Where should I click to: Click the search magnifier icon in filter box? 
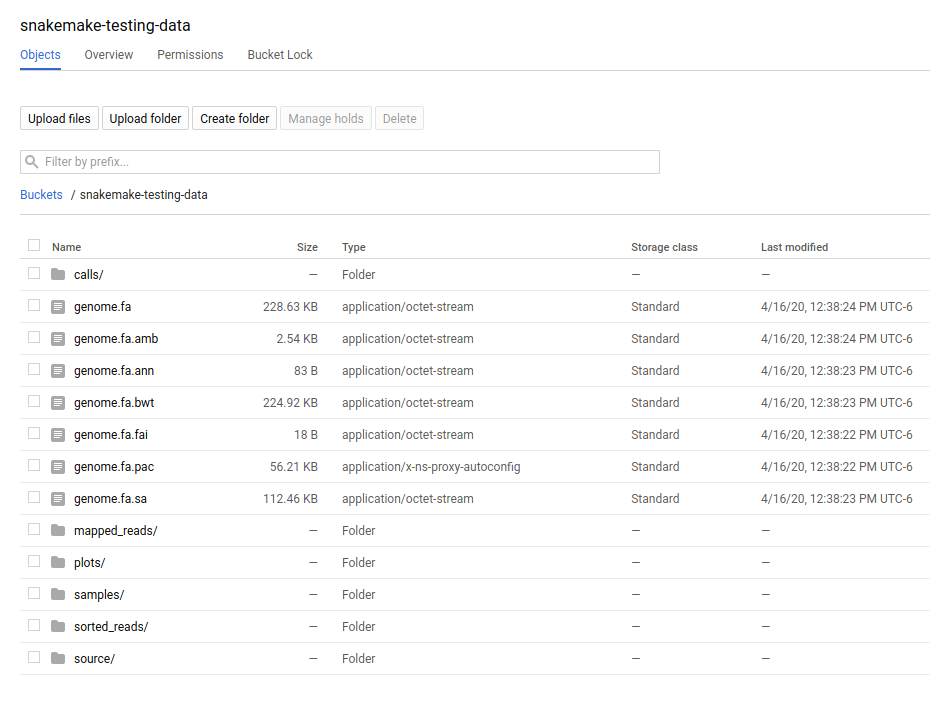[32, 162]
